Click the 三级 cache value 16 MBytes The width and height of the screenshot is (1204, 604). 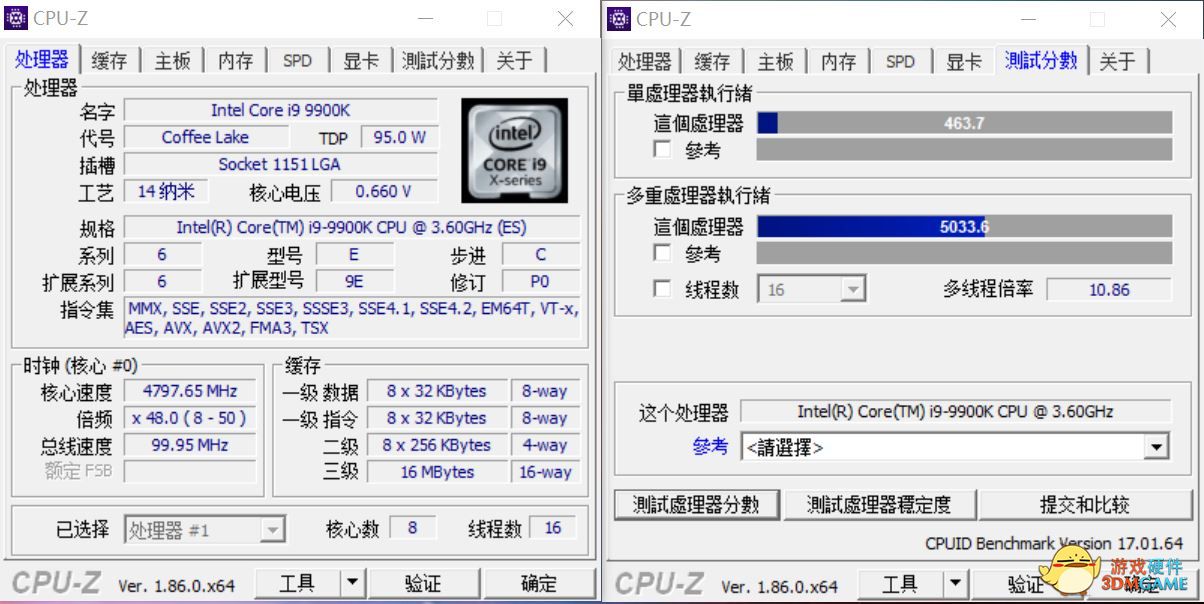437,472
